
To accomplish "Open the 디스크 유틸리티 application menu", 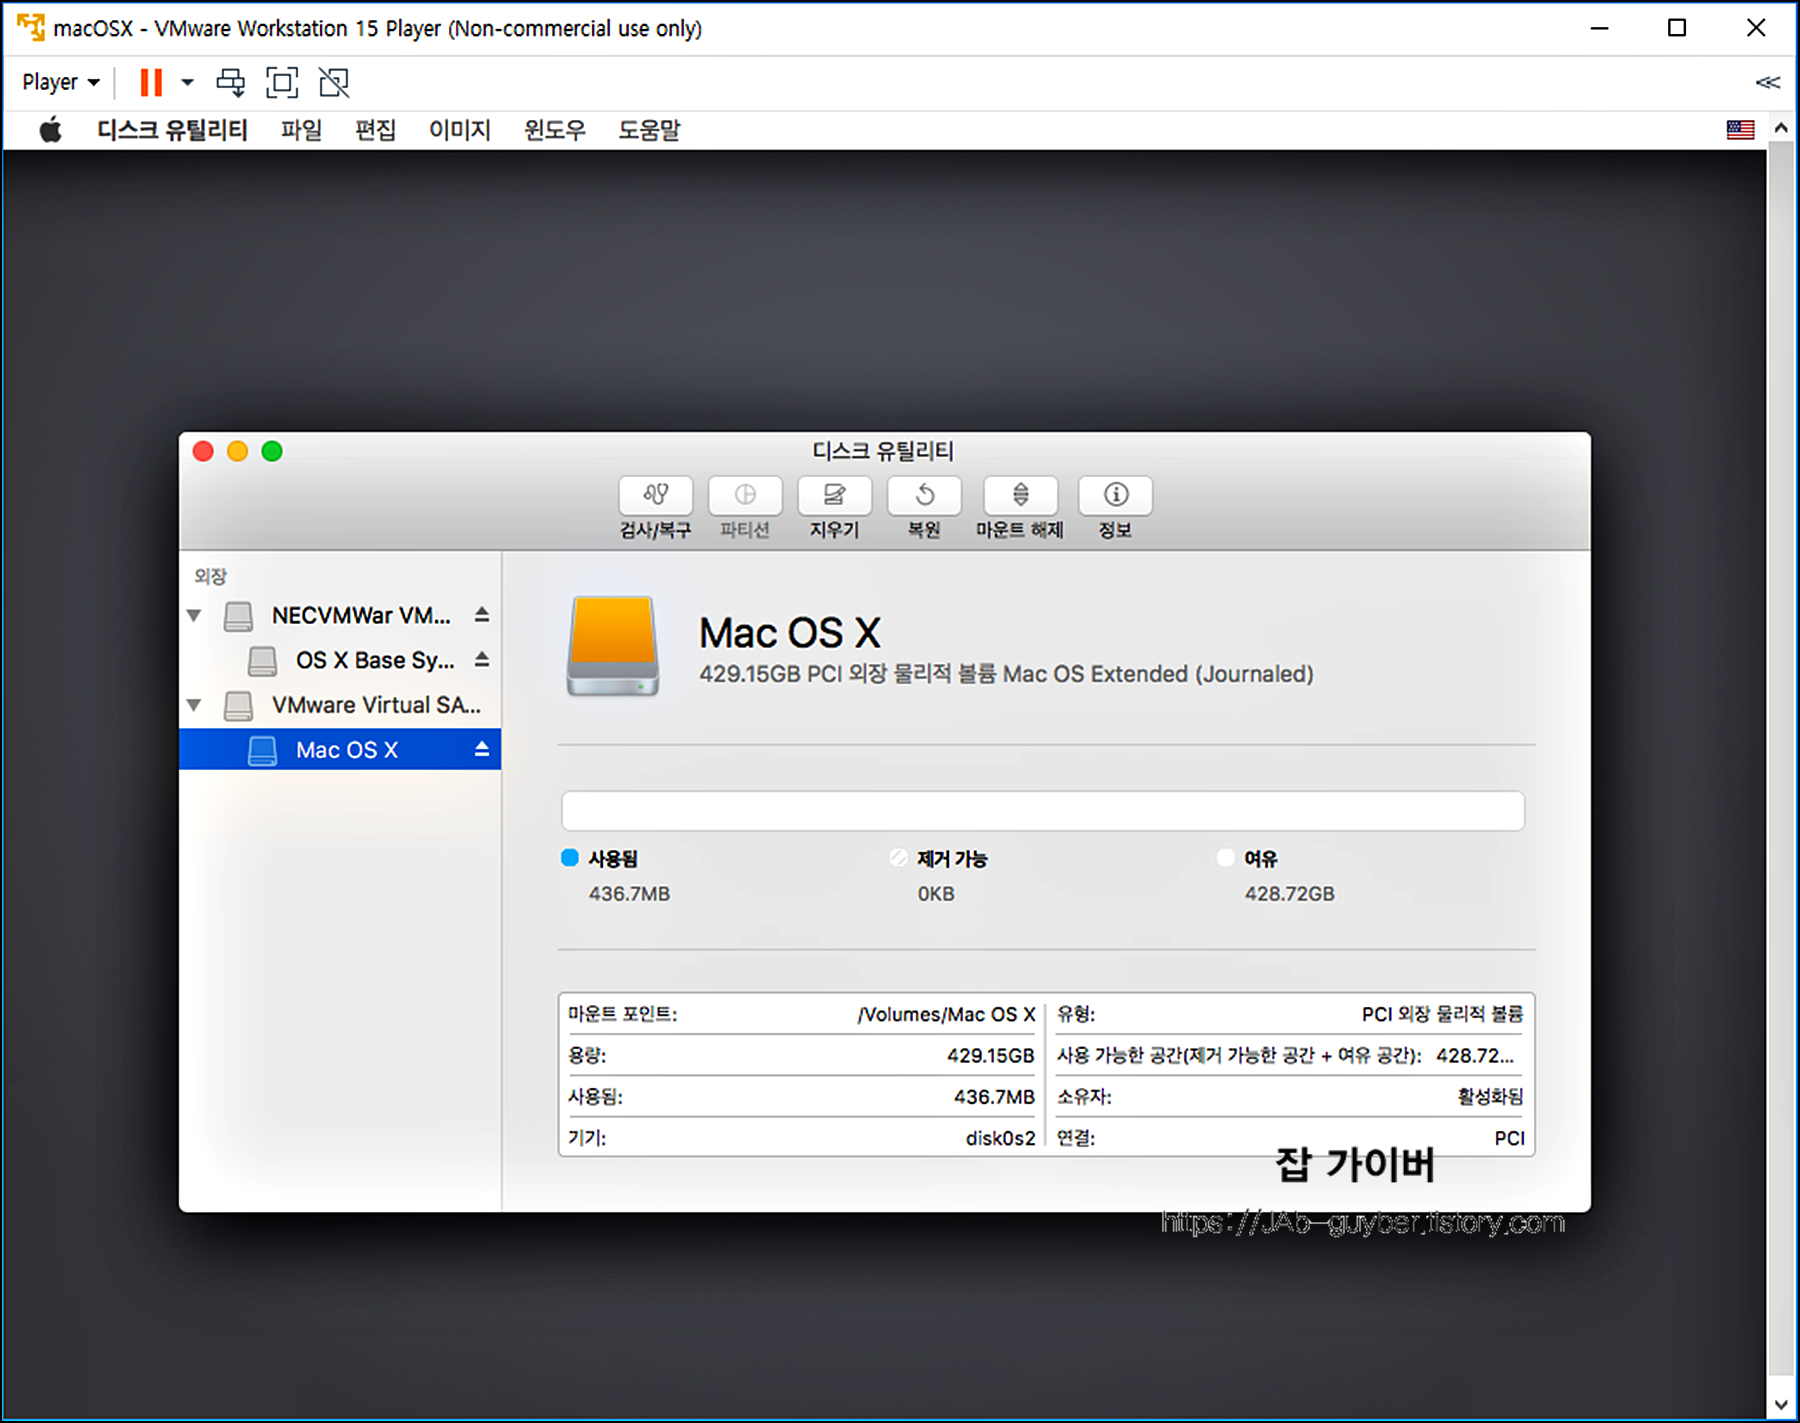I will 172,130.
